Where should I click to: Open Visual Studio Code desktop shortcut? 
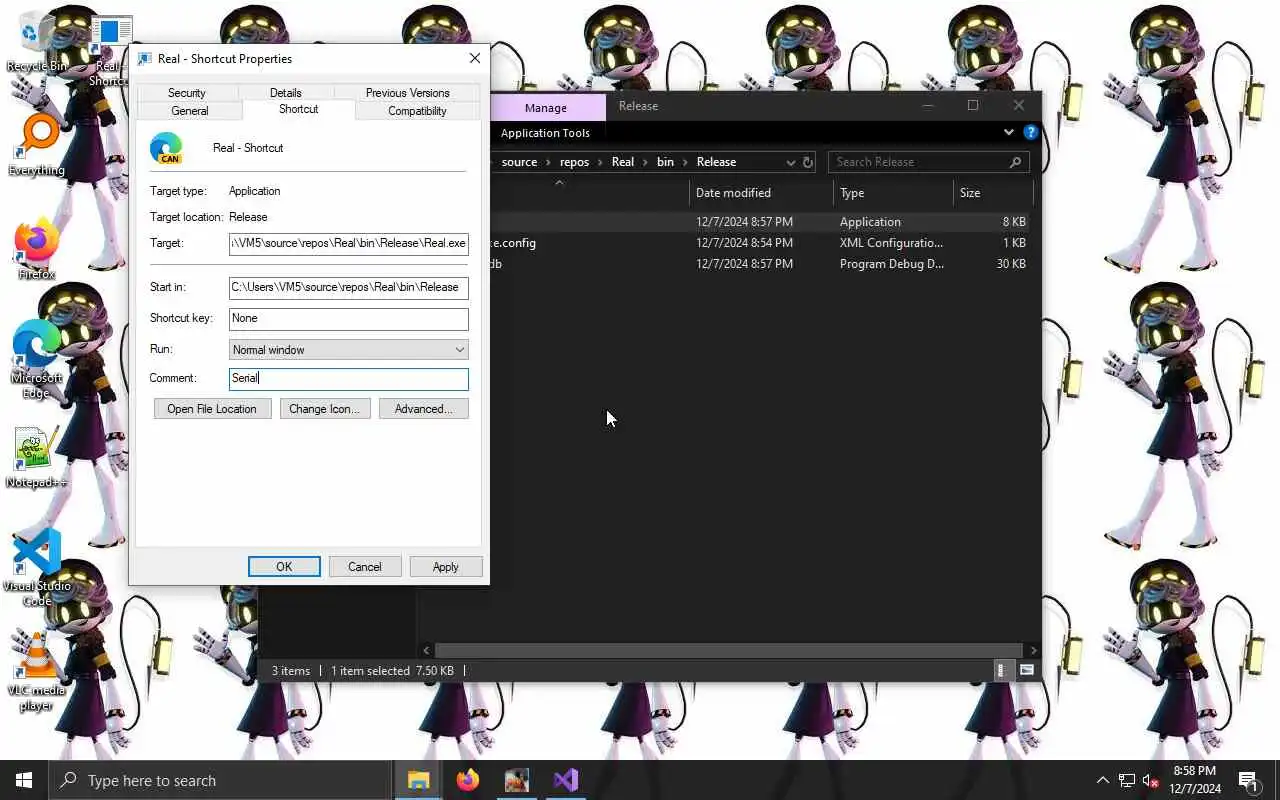point(36,568)
